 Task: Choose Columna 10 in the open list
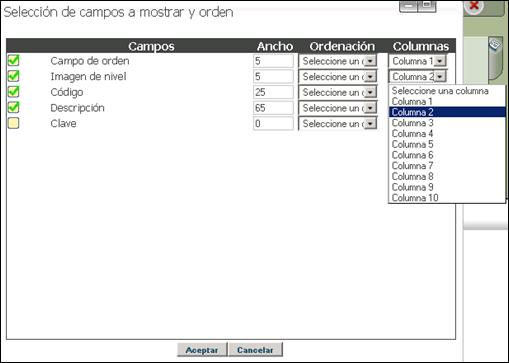(447, 197)
